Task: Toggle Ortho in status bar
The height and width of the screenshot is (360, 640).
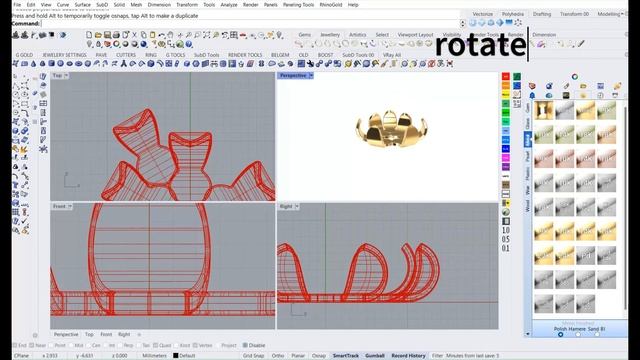Action: click(x=278, y=356)
